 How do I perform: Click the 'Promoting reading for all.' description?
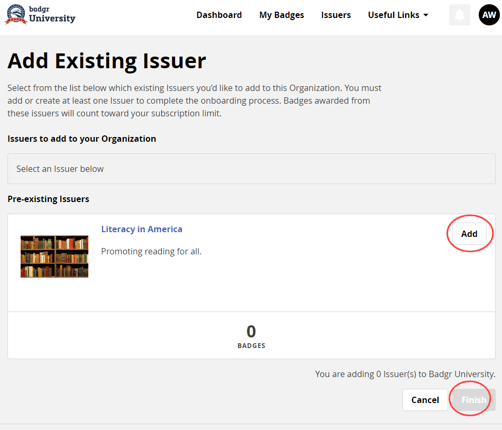tap(151, 251)
